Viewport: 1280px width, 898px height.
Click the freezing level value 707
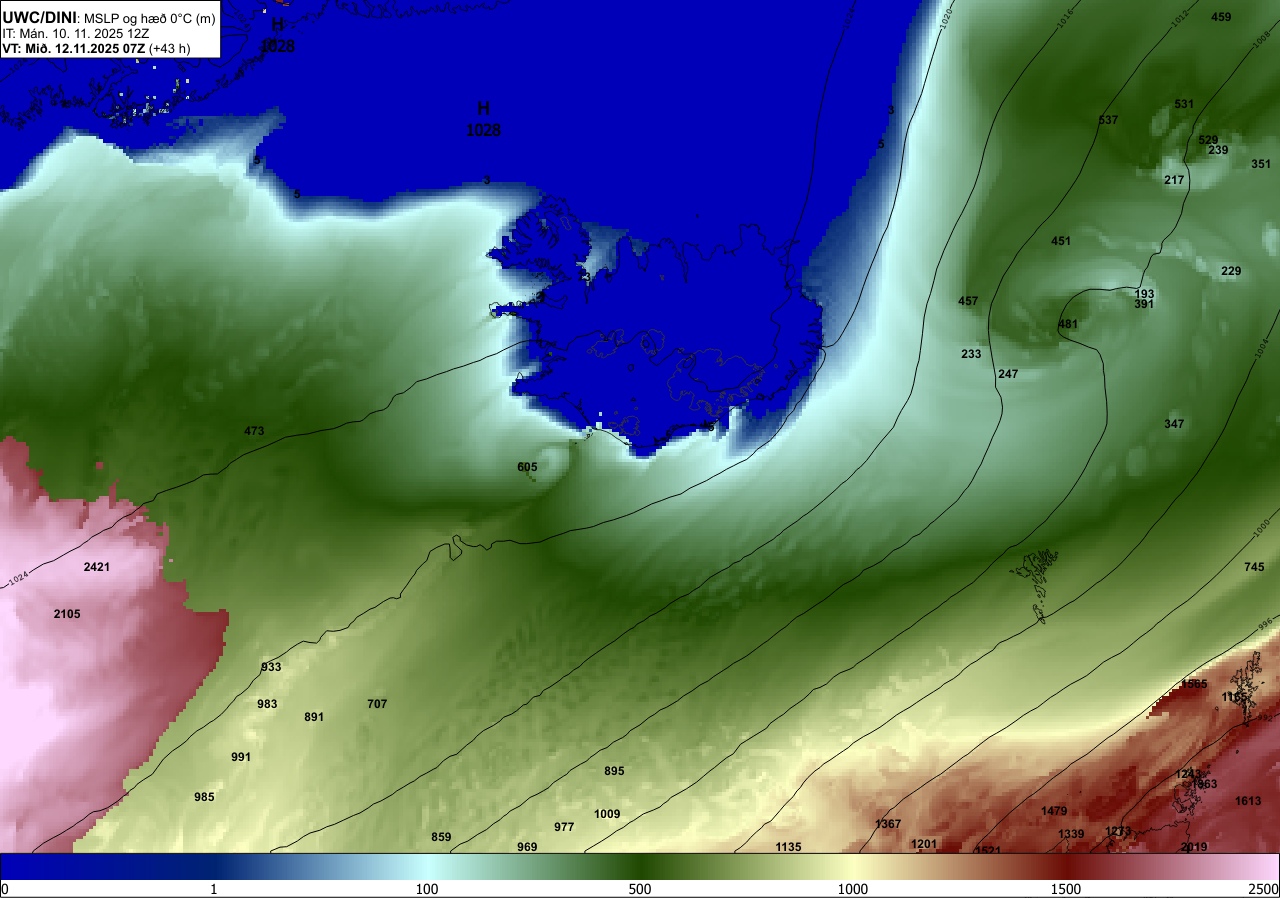coord(377,704)
